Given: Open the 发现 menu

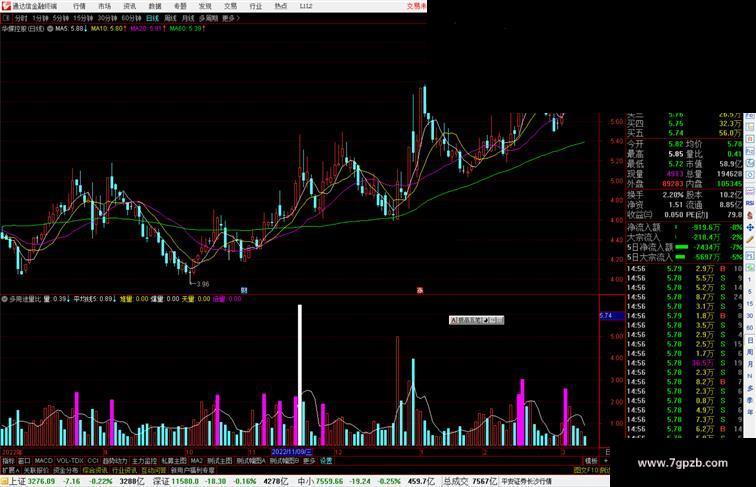Looking at the screenshot, I should [x=205, y=6].
